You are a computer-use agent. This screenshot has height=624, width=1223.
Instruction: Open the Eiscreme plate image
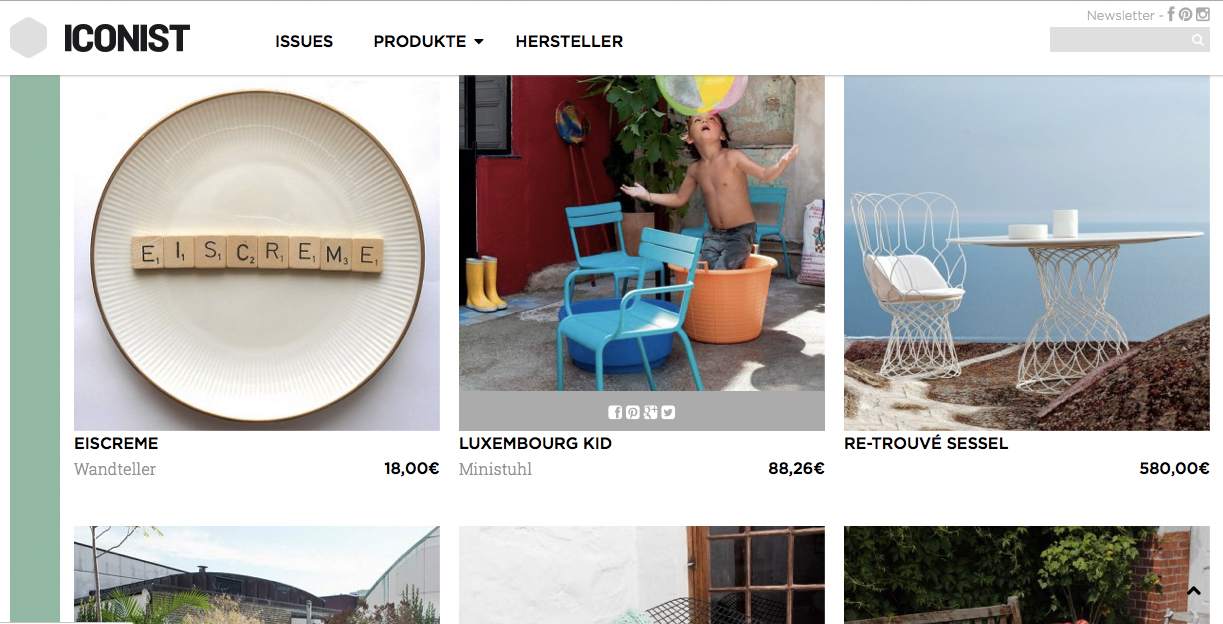point(257,253)
